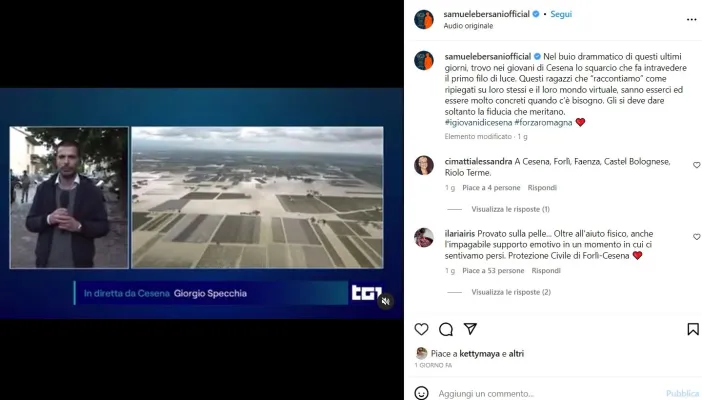Open comments via the speech bubble icon
This screenshot has height=400, width=702.
click(x=446, y=329)
